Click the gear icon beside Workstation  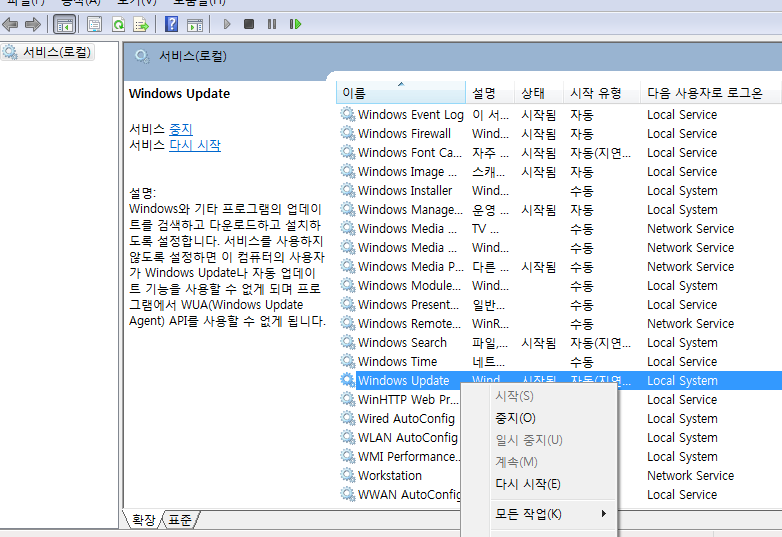click(x=348, y=475)
